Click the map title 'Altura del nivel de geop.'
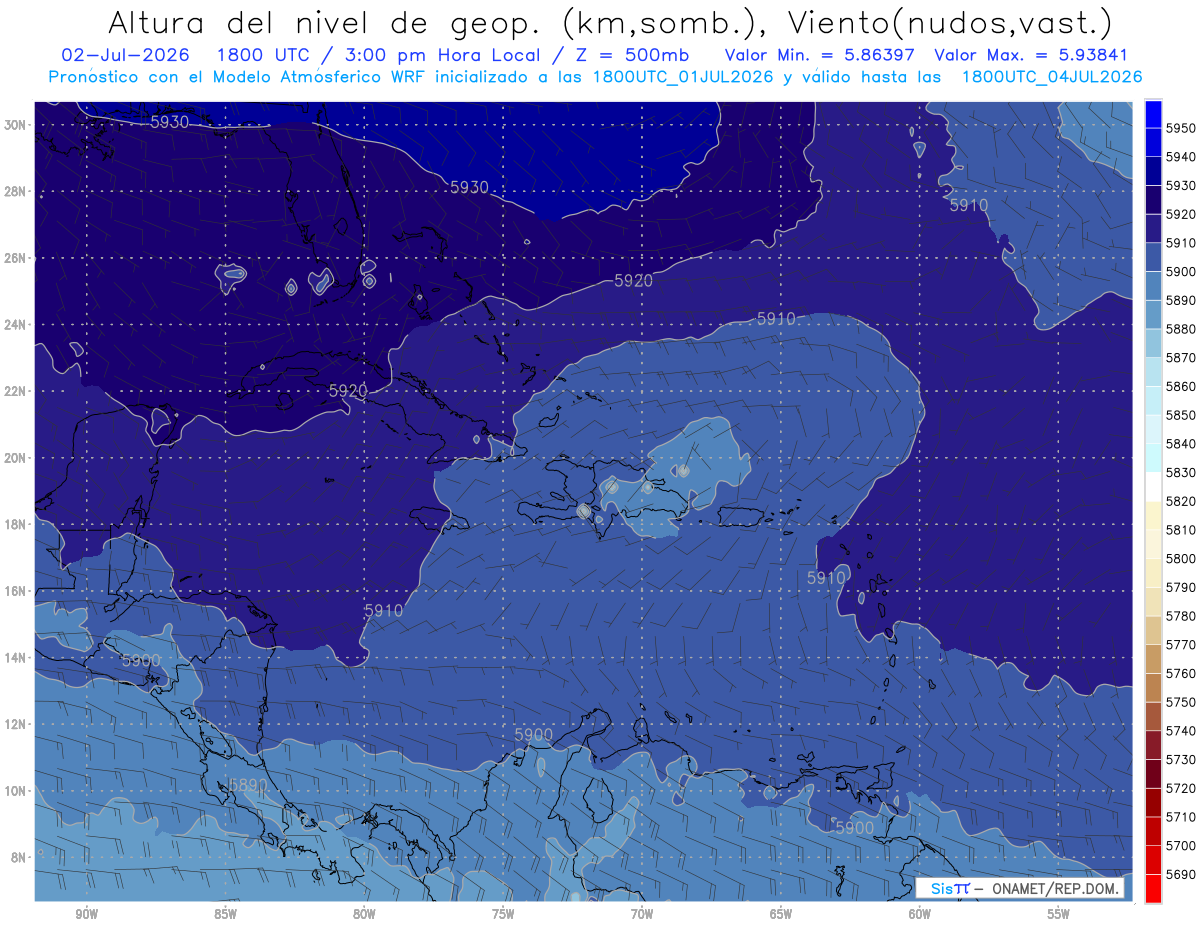Viewport: 1200px width, 927px height. [324, 22]
